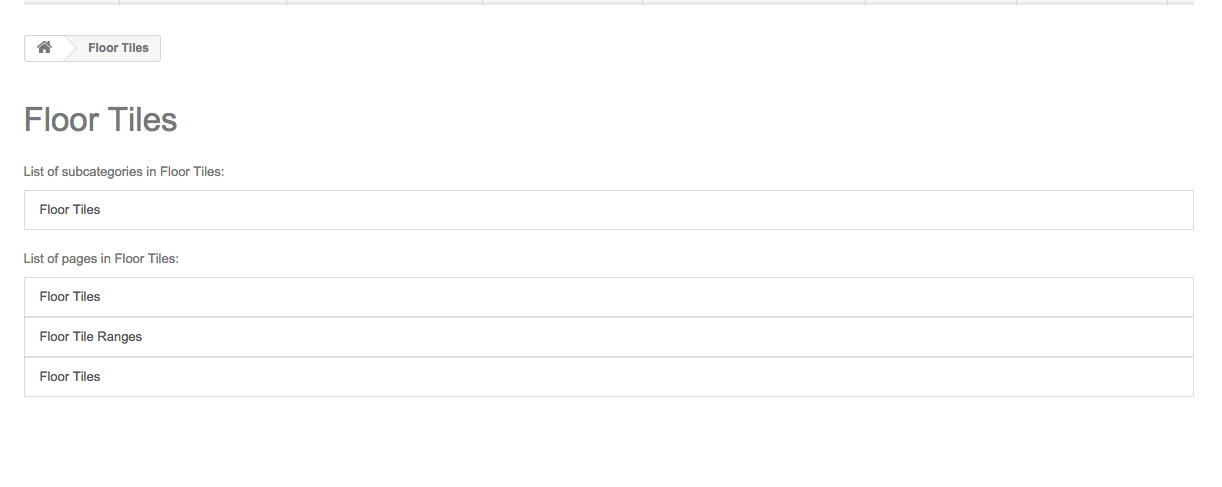The height and width of the screenshot is (487, 1222).
Task: Select the third top navigation bar segment
Action: pos(384,2)
